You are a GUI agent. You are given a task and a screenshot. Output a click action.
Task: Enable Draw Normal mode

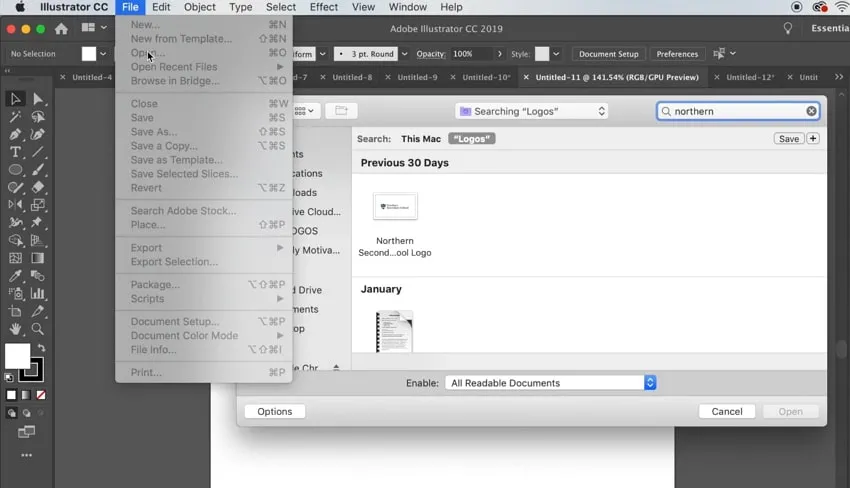click(11, 413)
